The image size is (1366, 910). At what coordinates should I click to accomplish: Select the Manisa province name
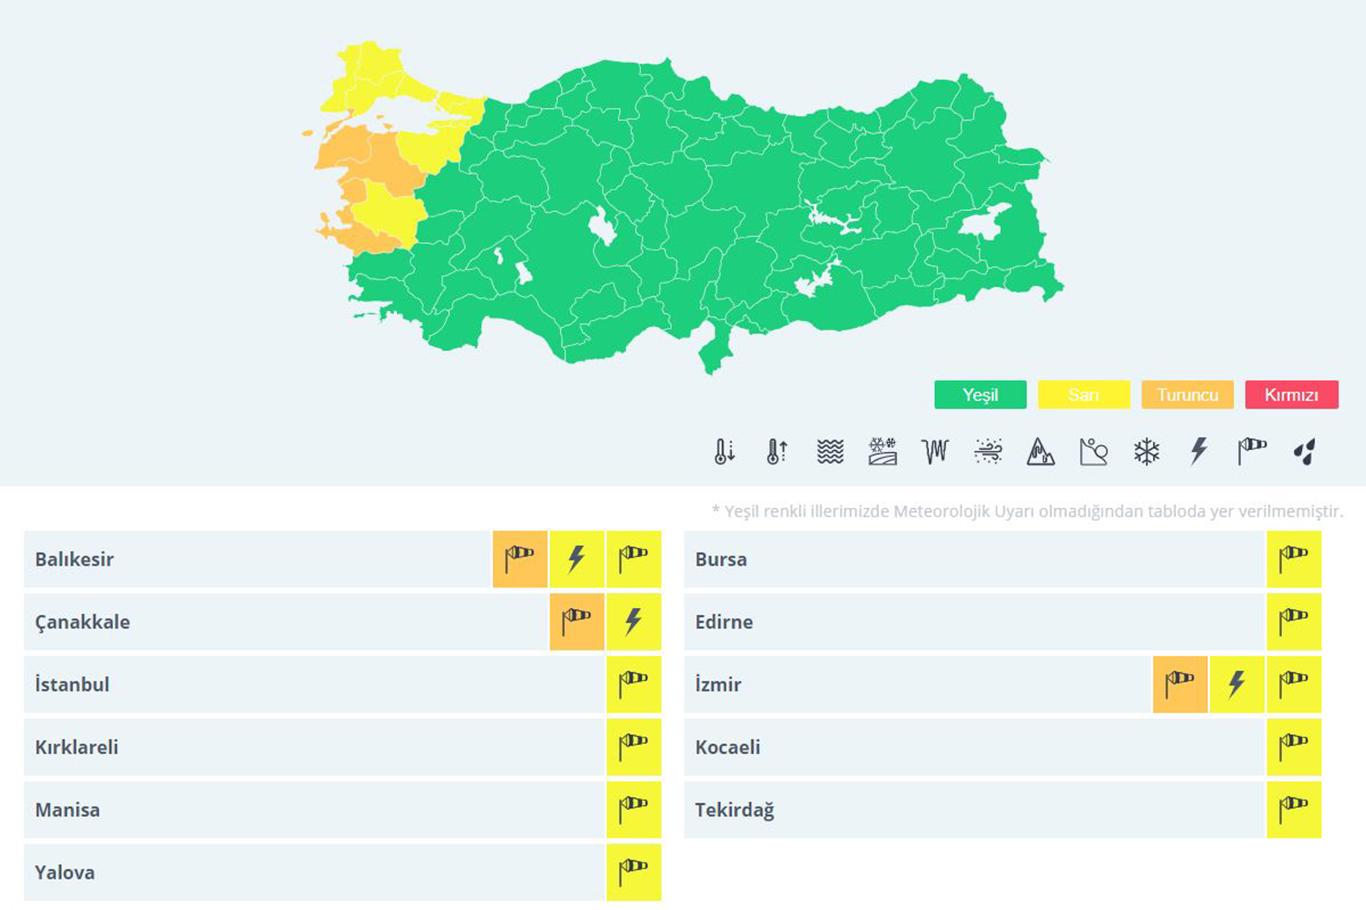(x=67, y=810)
